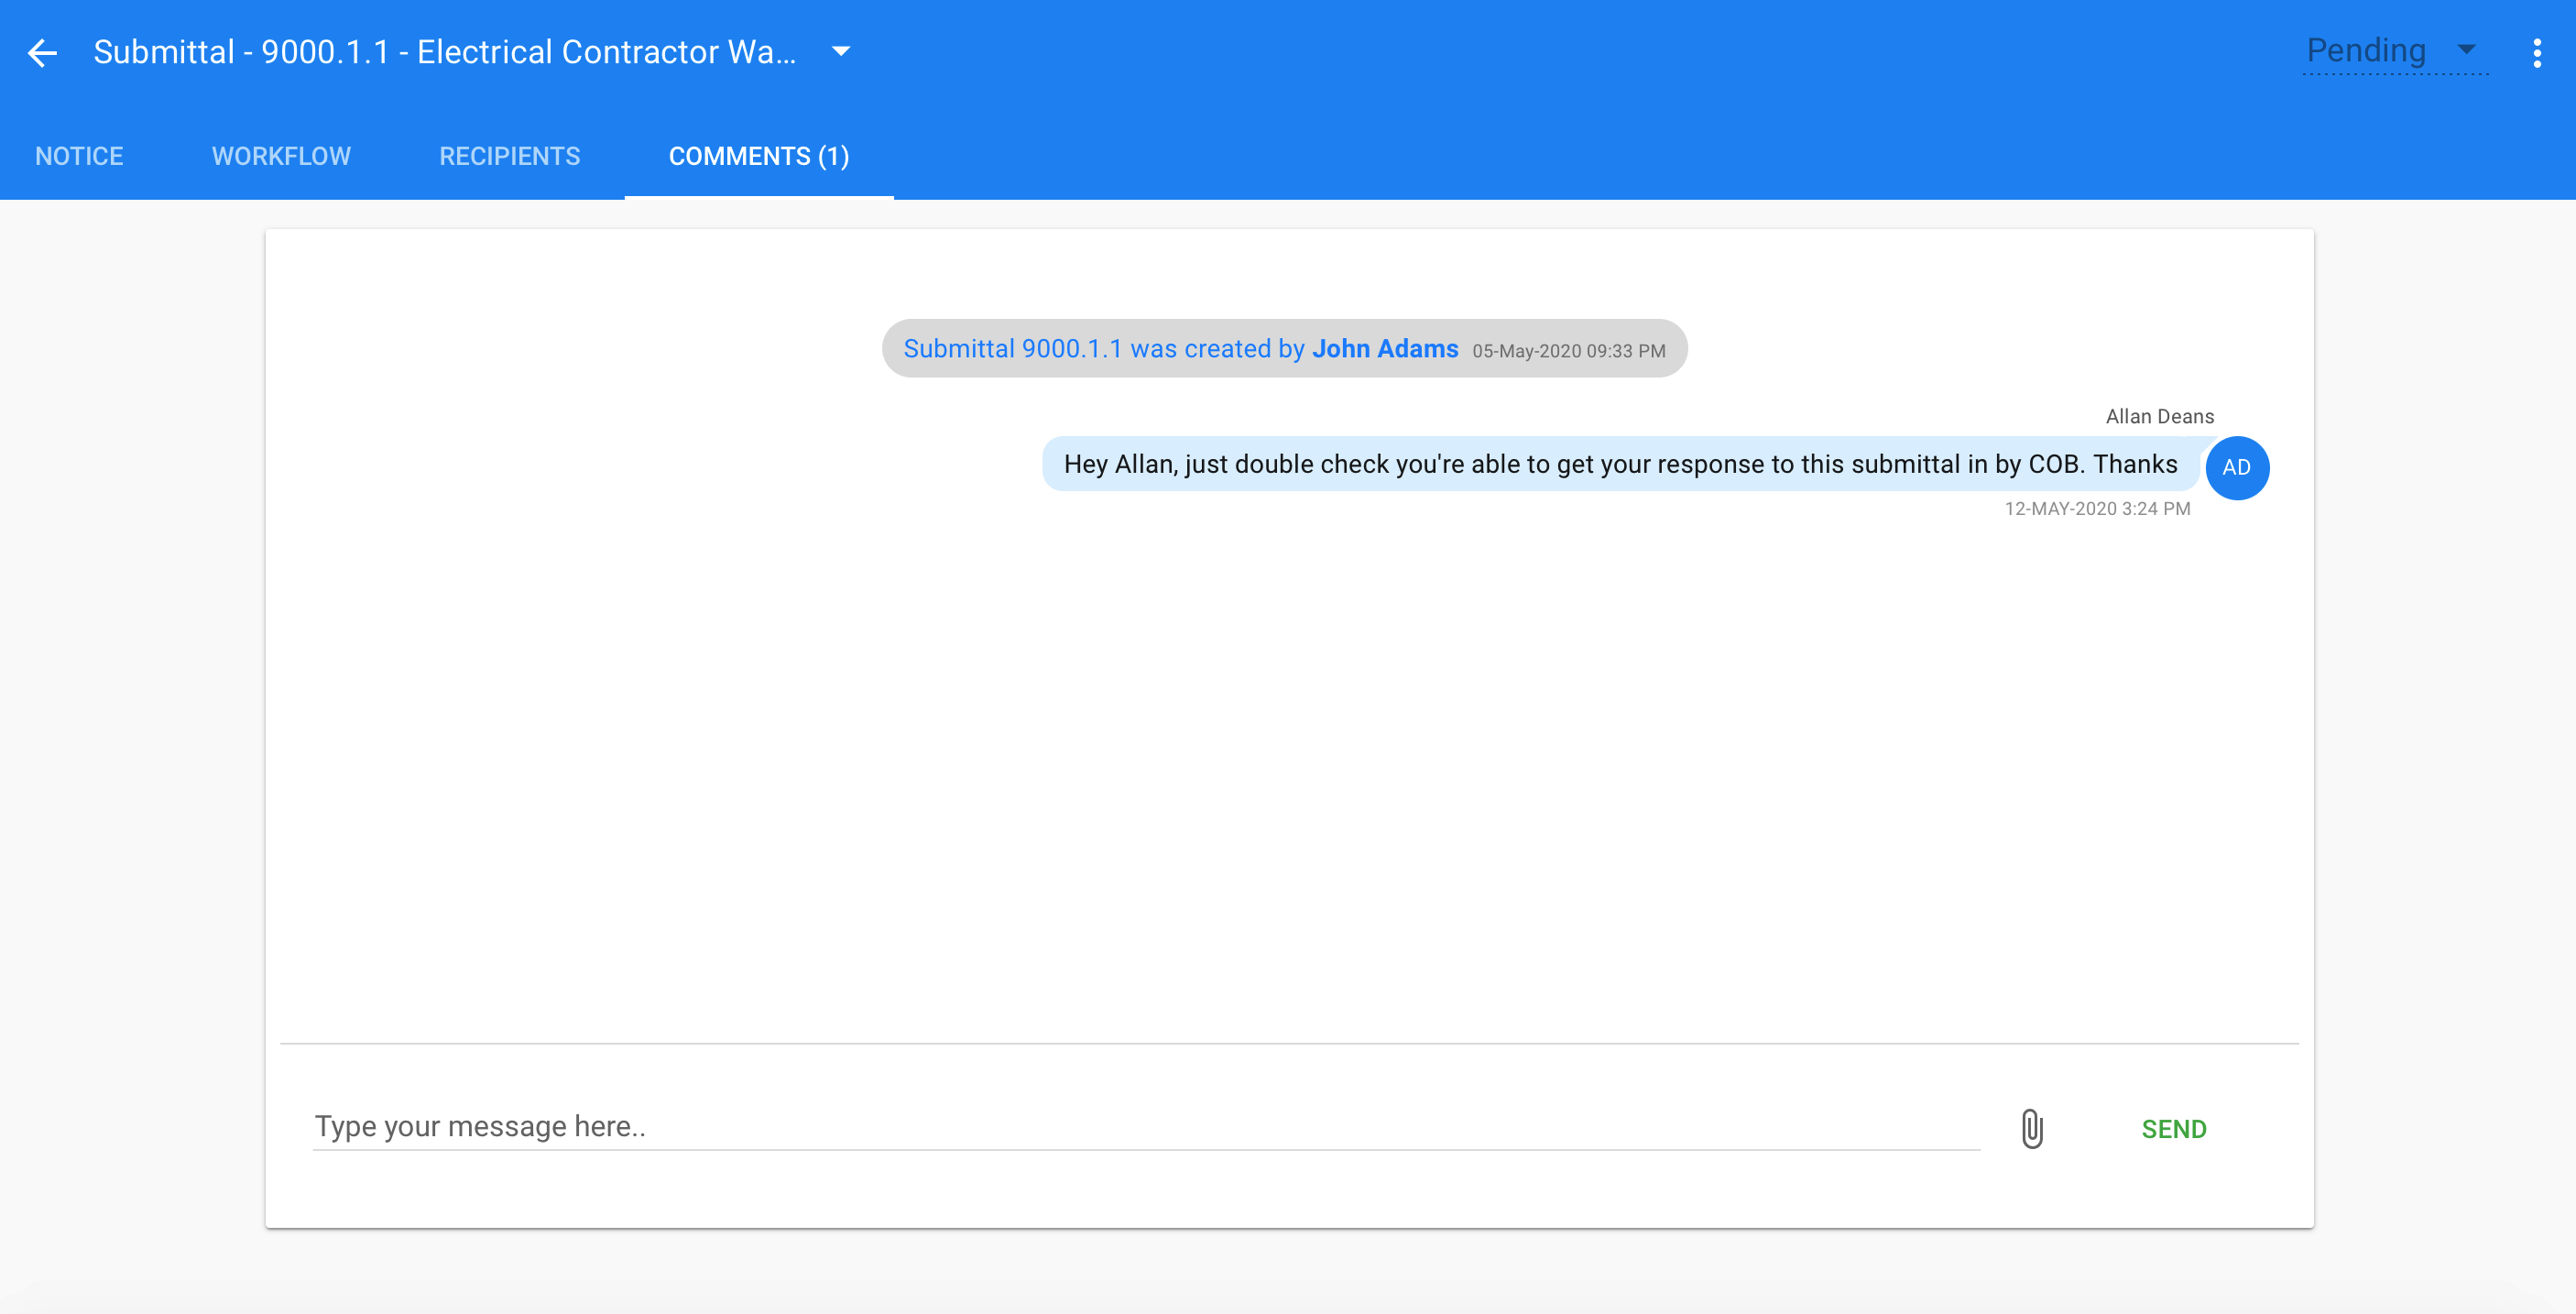This screenshot has width=2576, height=1314.
Task: Click the 05-May-2020 09:33 PM timestamp
Action: point(1568,351)
